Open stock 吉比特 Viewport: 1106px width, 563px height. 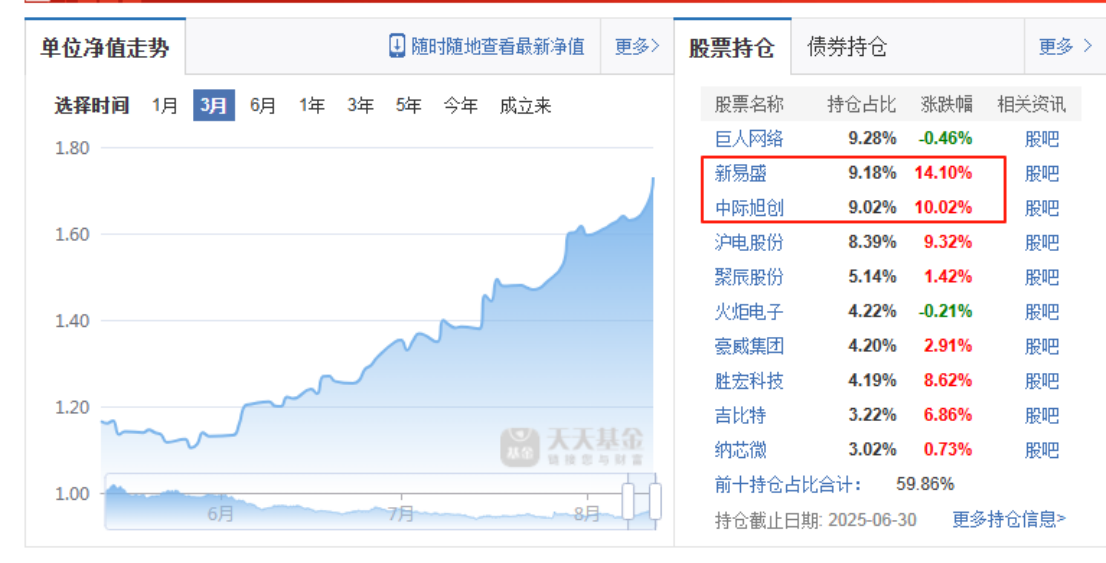click(x=741, y=415)
